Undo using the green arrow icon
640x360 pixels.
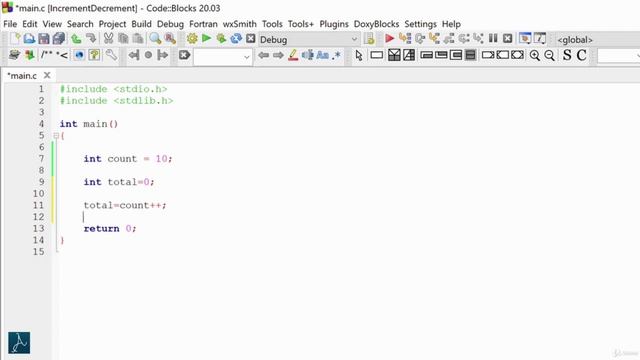pos(76,39)
